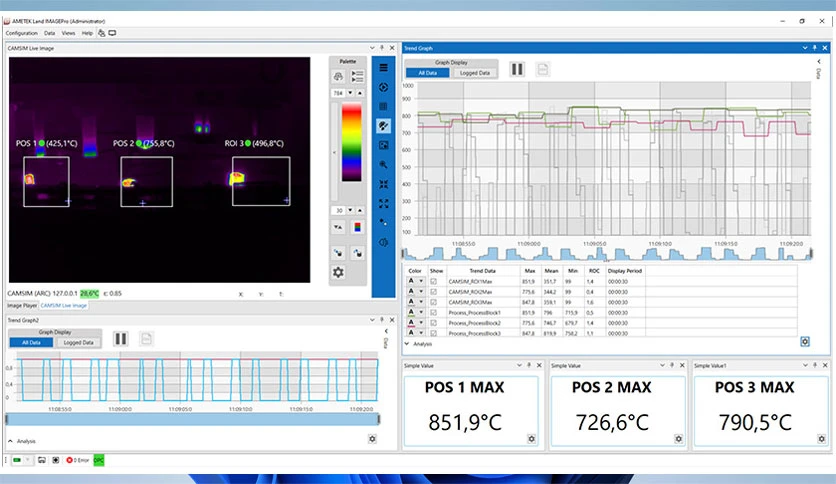Click the expand fullscreen arrows icon
The width and height of the screenshot is (836, 484).
point(383,203)
